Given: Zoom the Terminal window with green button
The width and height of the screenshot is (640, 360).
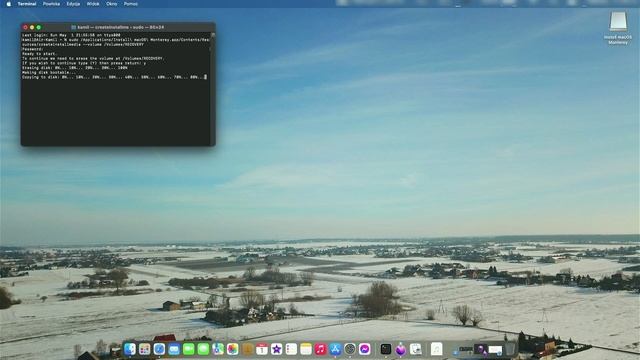Looking at the screenshot, I should (x=39, y=27).
